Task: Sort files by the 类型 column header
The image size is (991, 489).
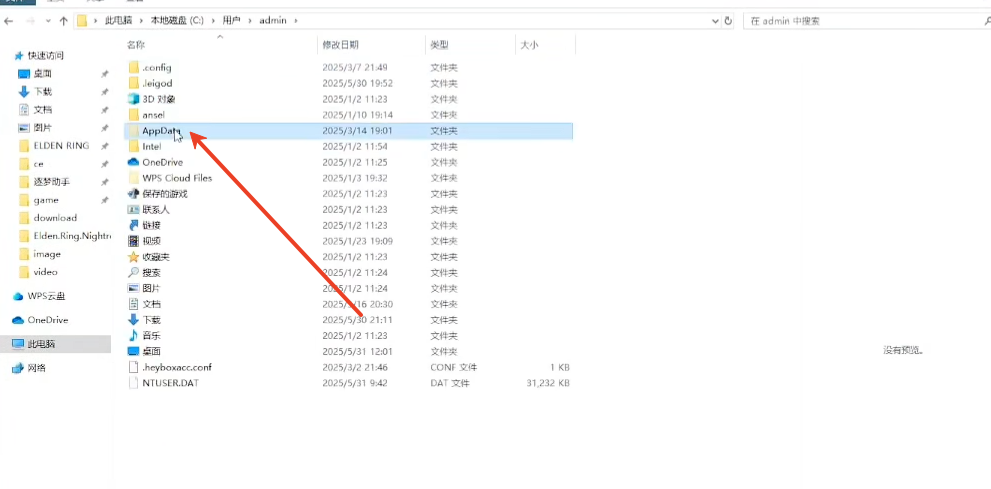Action: [x=439, y=45]
